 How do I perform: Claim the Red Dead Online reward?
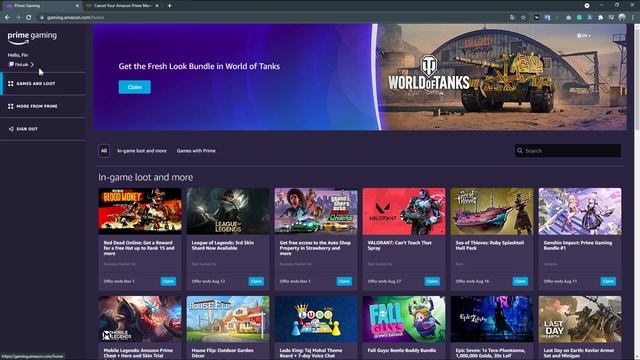click(x=168, y=281)
